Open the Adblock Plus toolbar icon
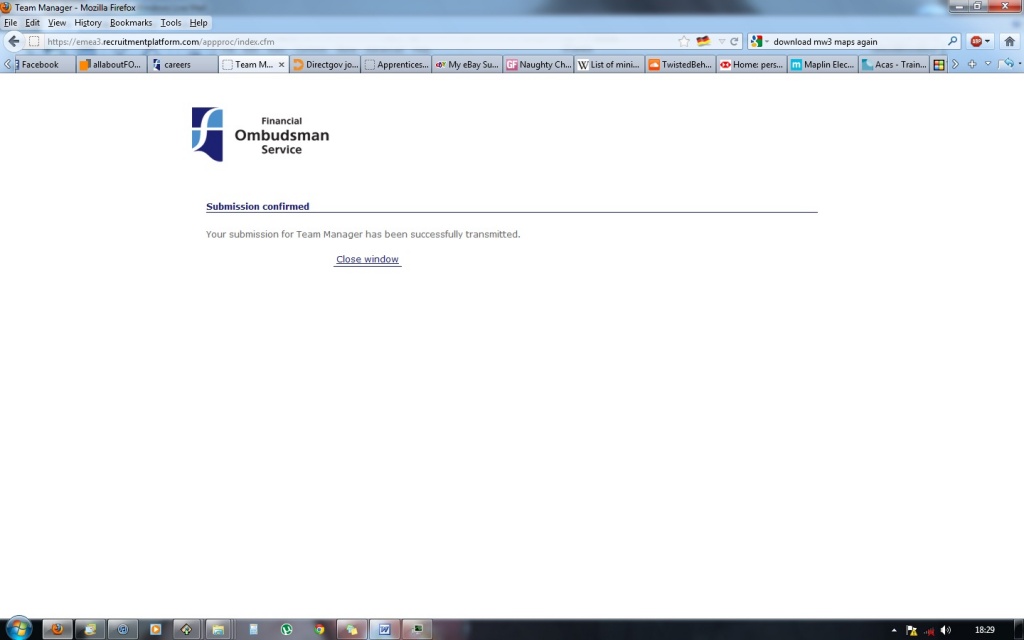 coord(977,42)
